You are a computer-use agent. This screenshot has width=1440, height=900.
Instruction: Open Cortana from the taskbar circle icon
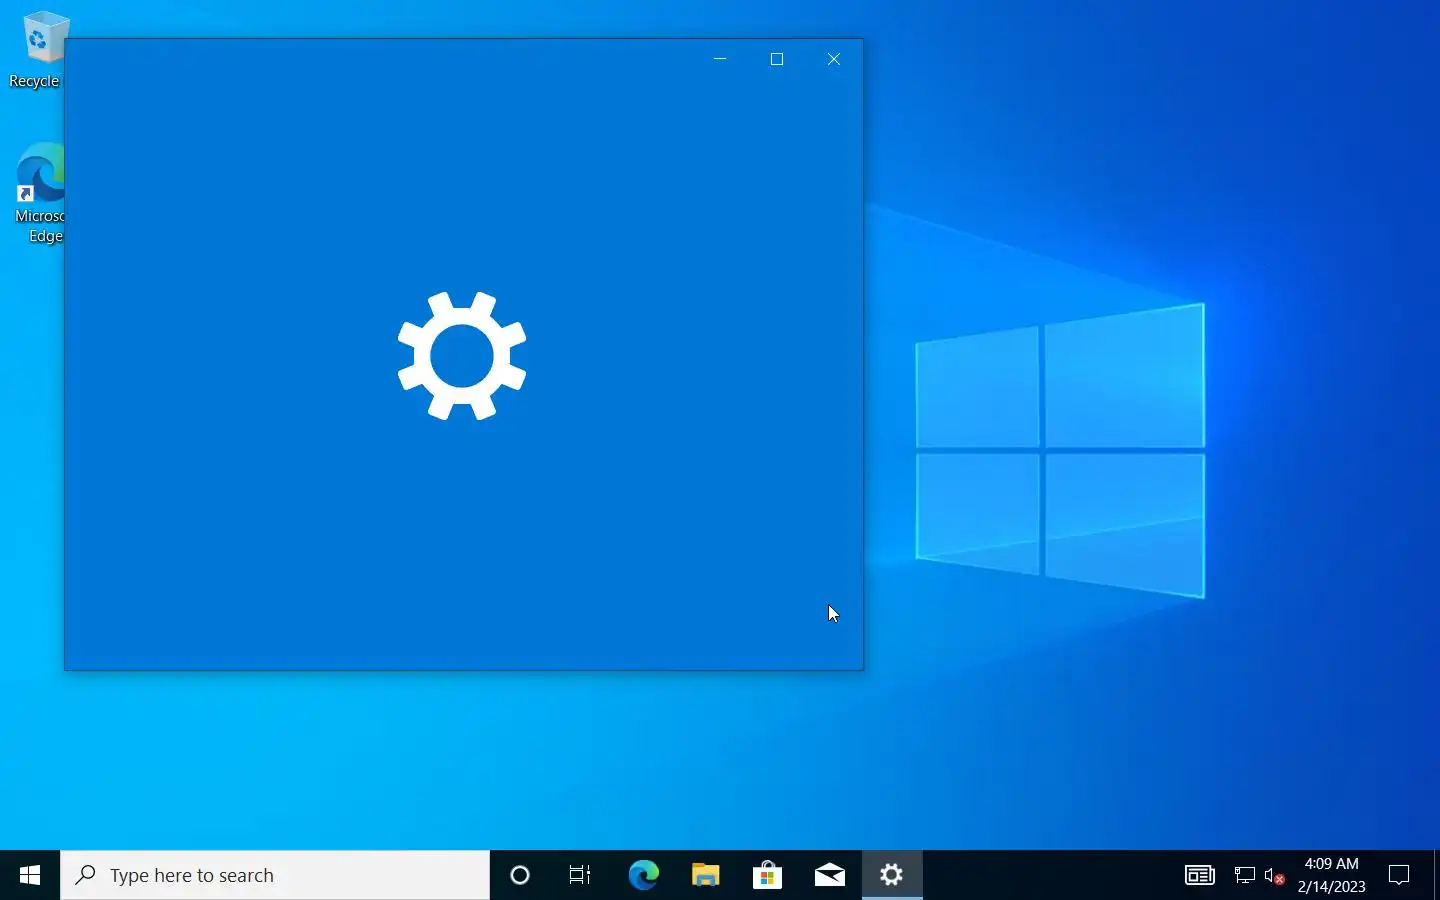pyautogui.click(x=520, y=875)
